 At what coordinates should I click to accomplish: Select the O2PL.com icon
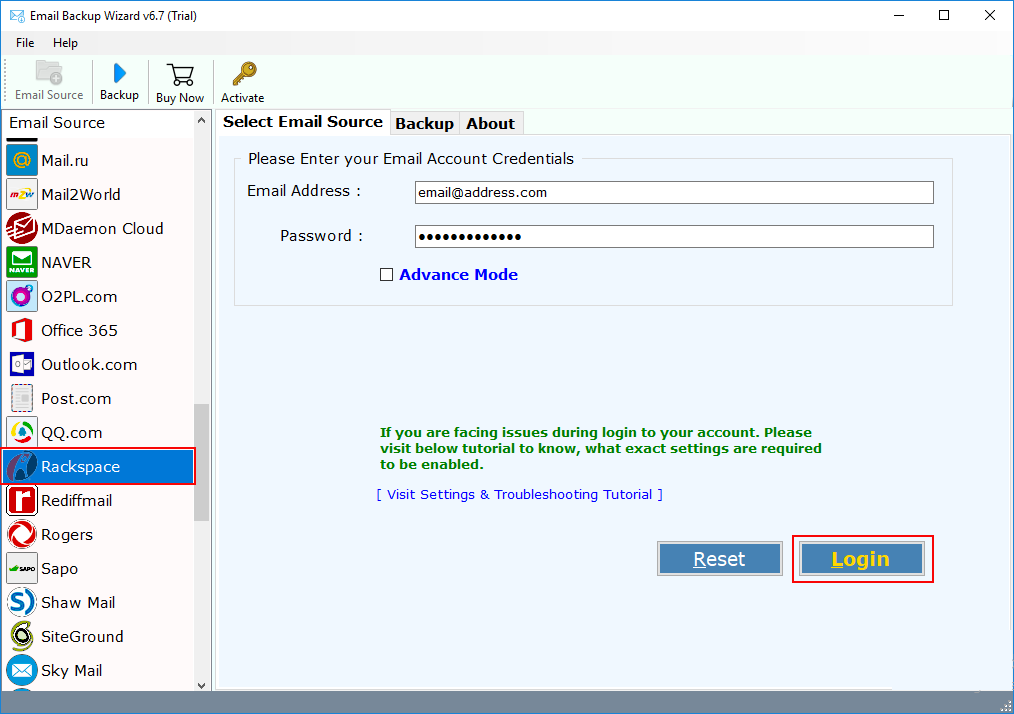(x=22, y=296)
